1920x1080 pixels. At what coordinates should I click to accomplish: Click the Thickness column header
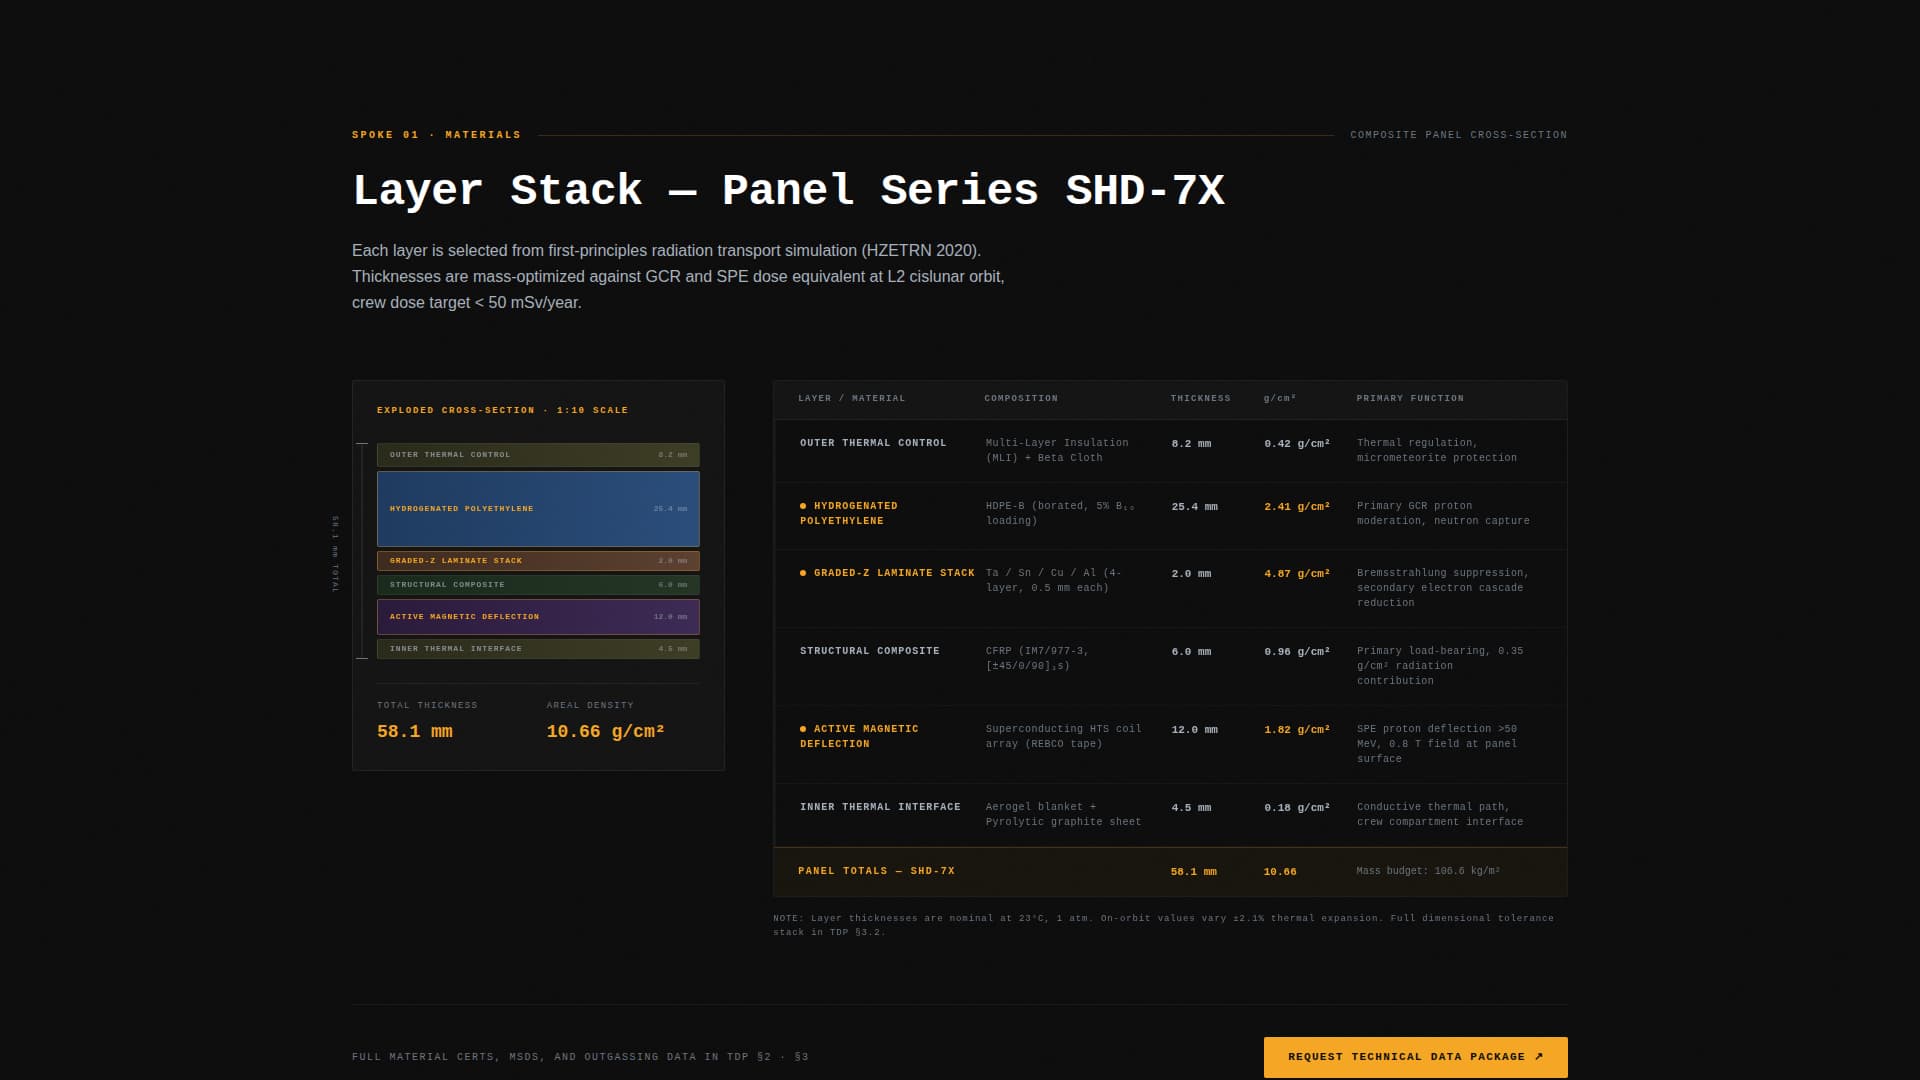[x=1200, y=399]
